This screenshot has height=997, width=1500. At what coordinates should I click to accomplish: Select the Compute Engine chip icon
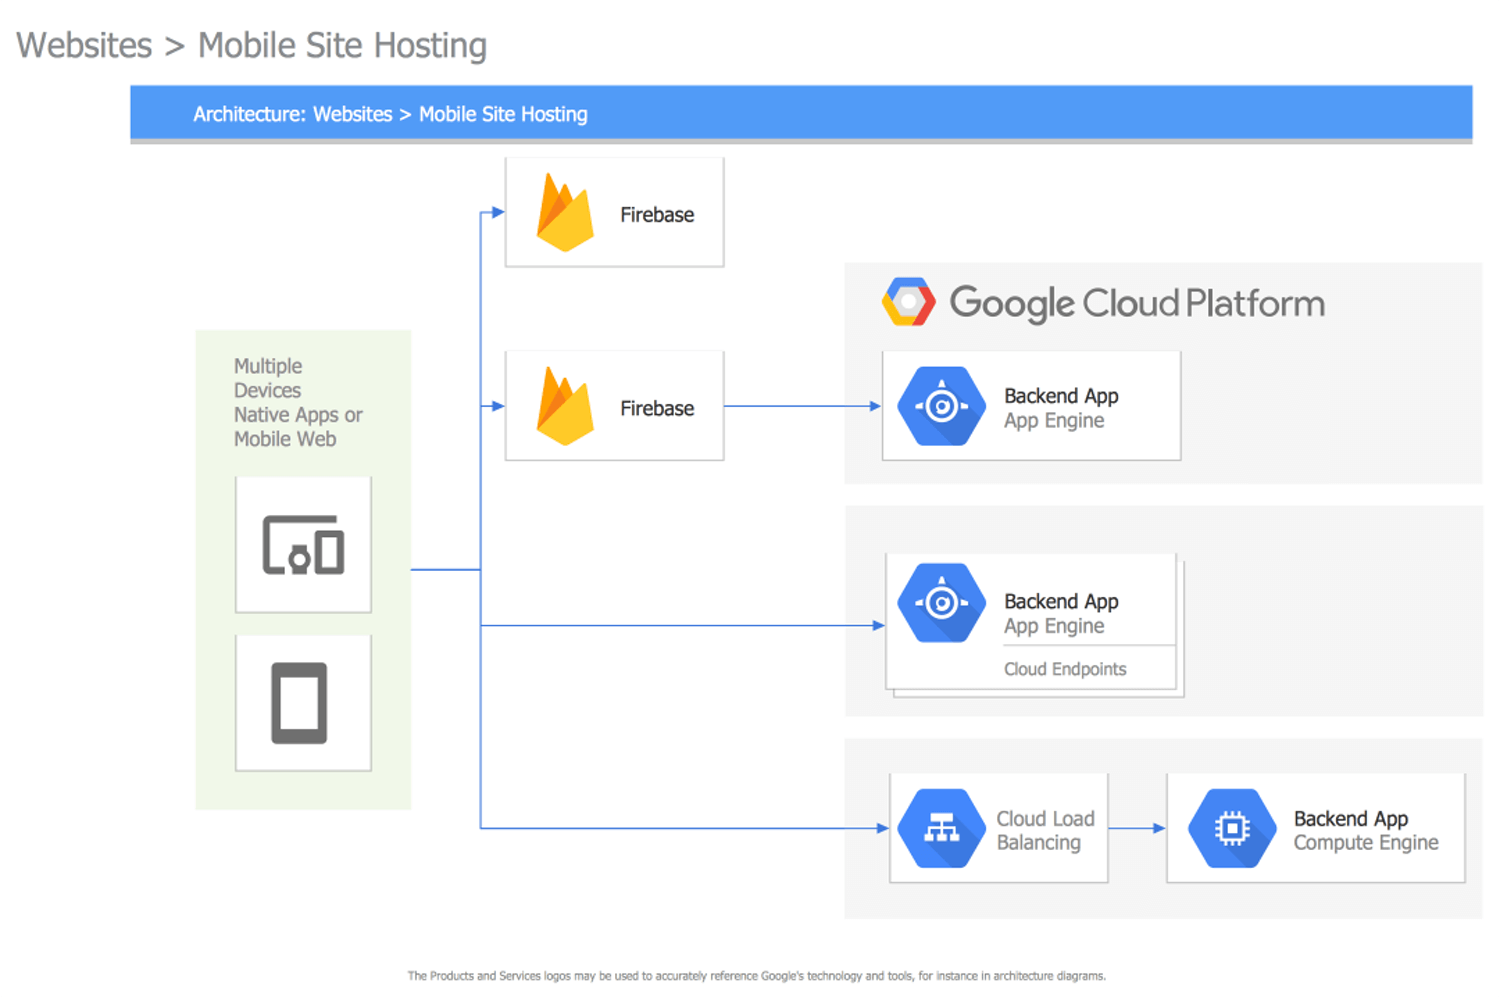[1232, 828]
